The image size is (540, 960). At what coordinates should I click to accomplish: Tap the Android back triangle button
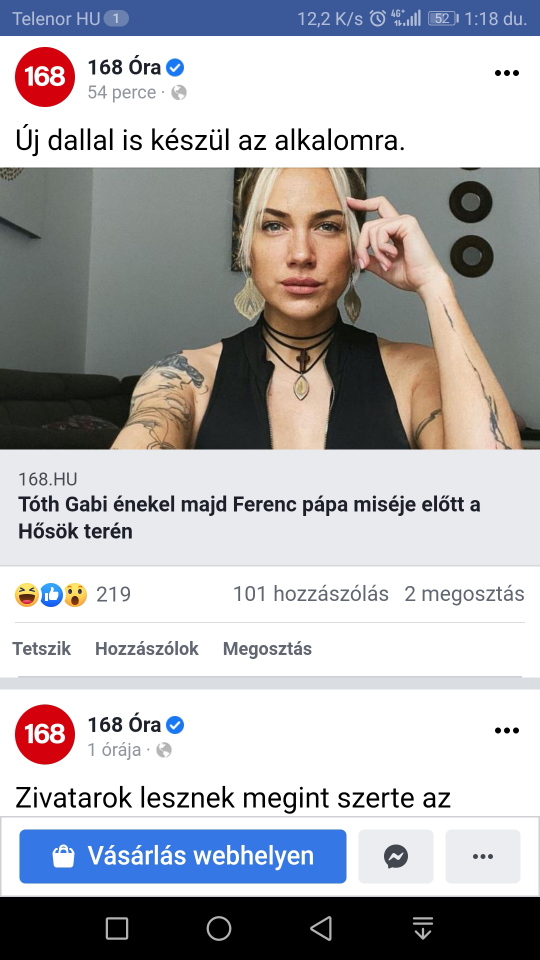(x=321, y=928)
